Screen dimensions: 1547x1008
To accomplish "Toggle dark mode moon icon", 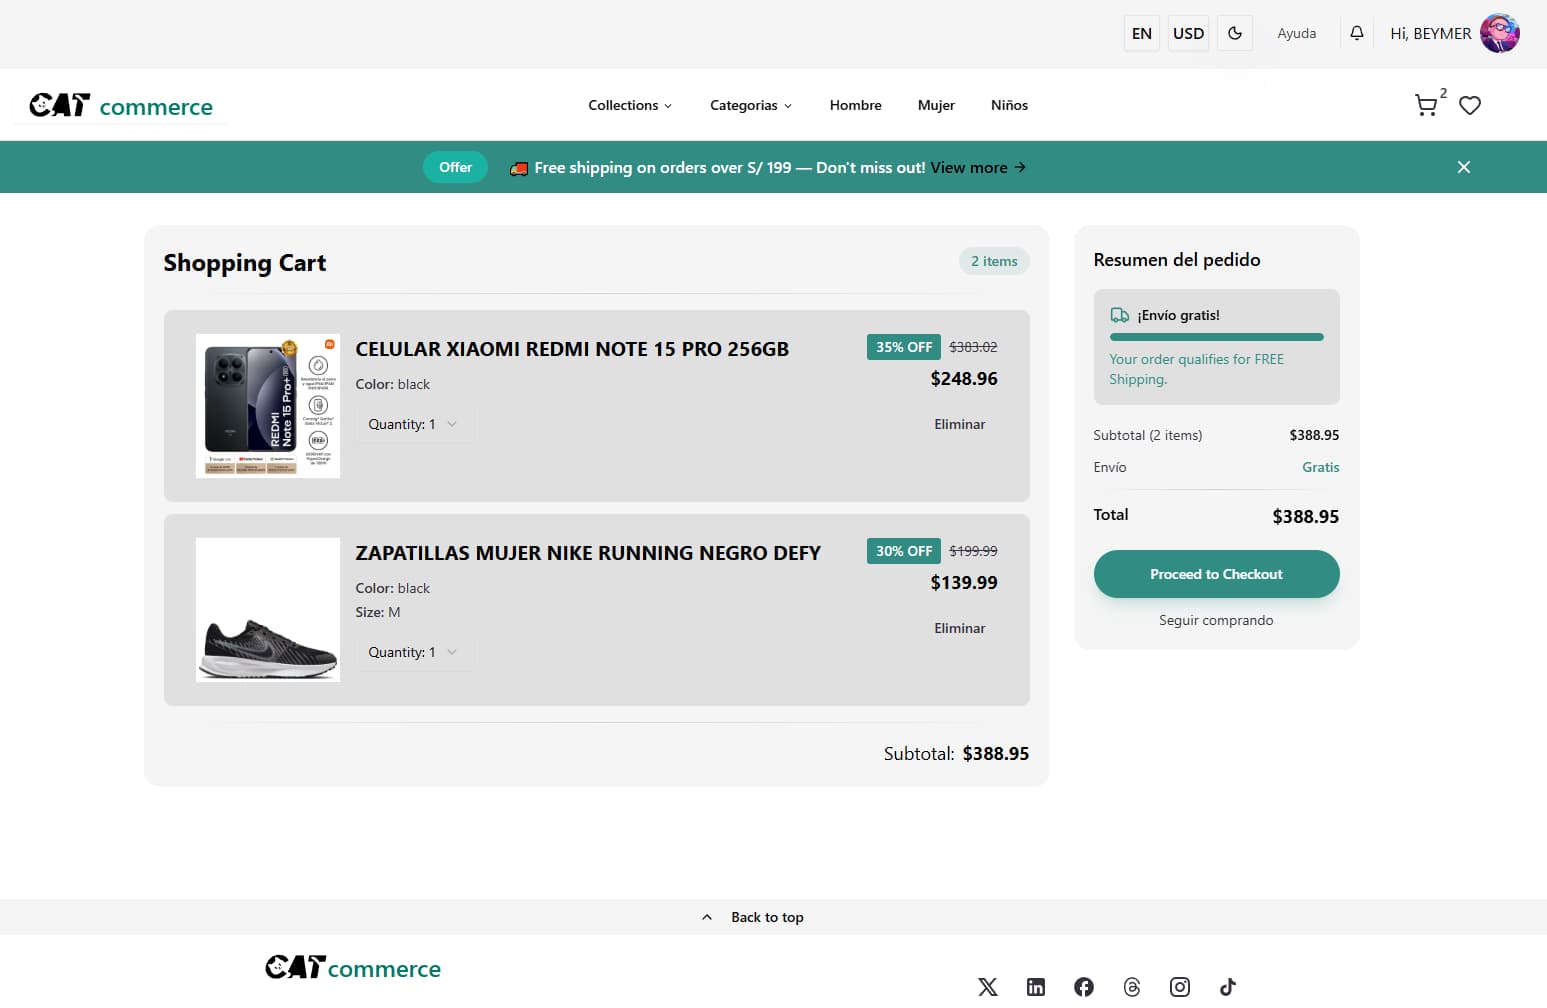I will 1235,33.
